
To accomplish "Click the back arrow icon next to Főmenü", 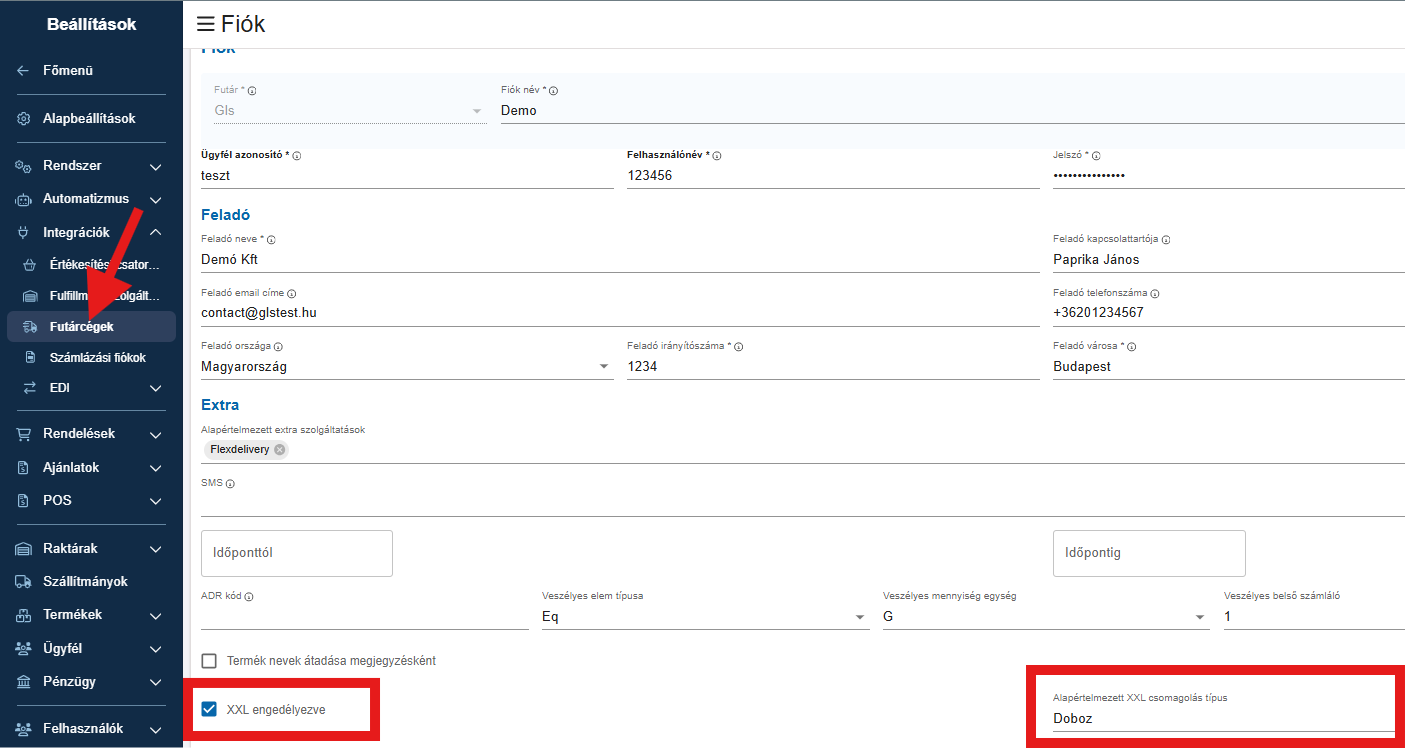I will tap(24, 71).
